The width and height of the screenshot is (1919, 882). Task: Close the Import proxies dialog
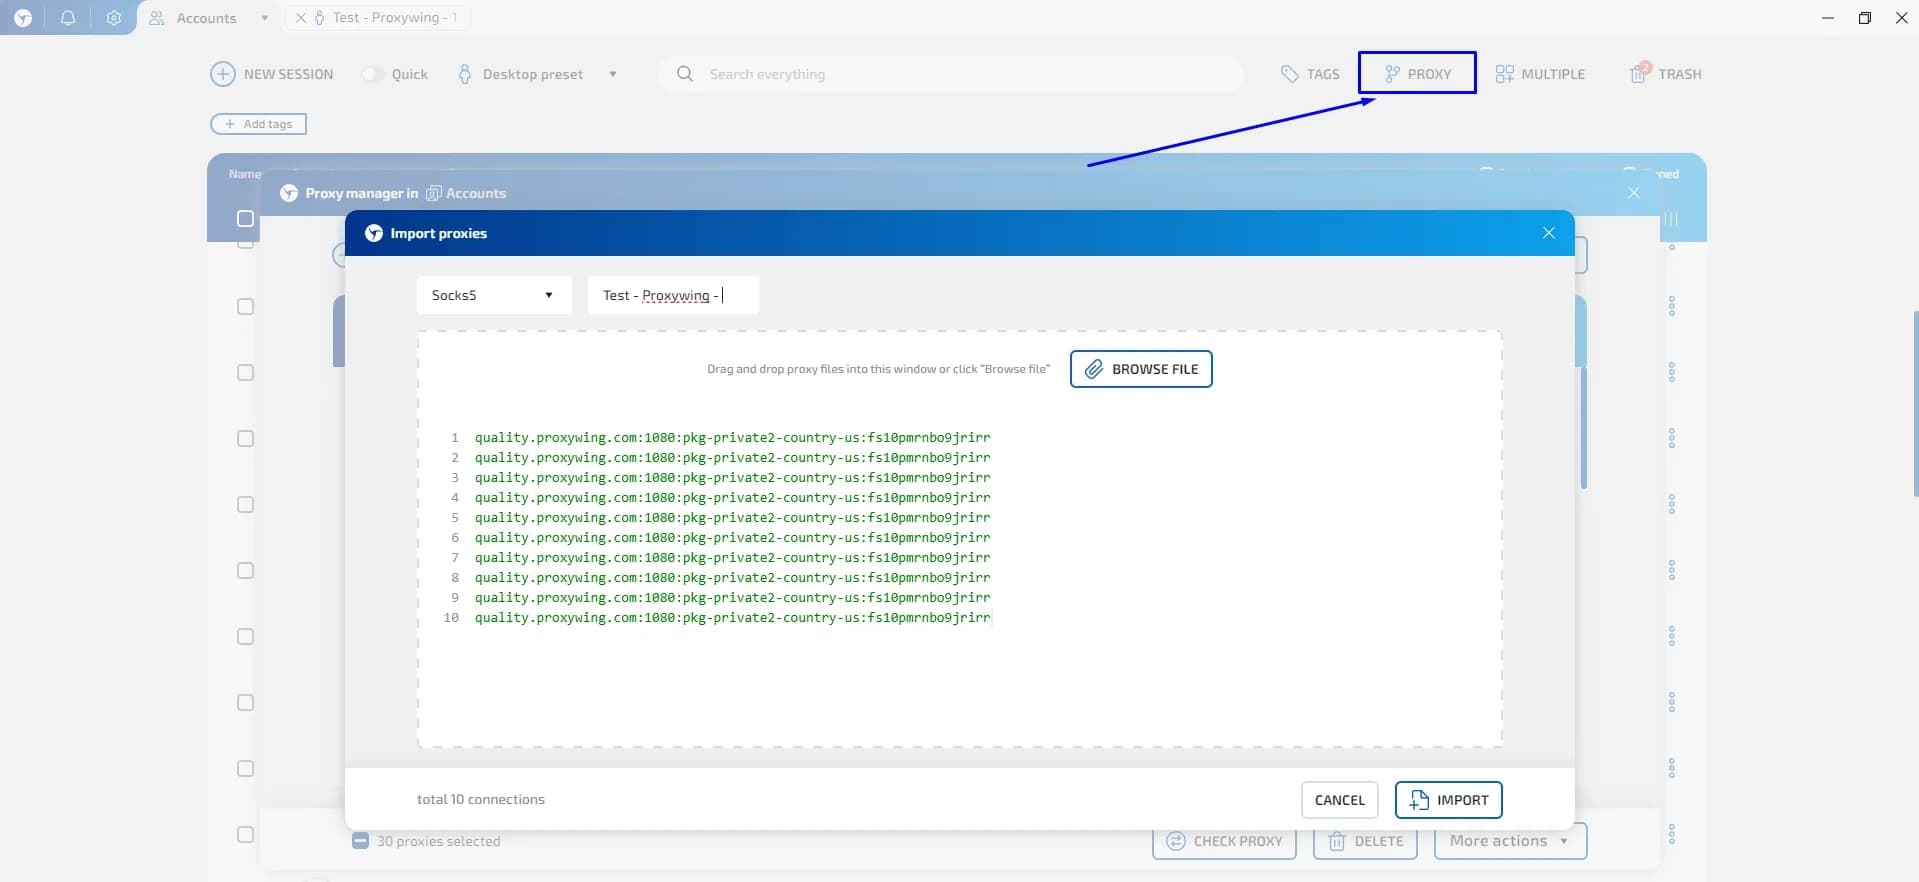tap(1548, 233)
